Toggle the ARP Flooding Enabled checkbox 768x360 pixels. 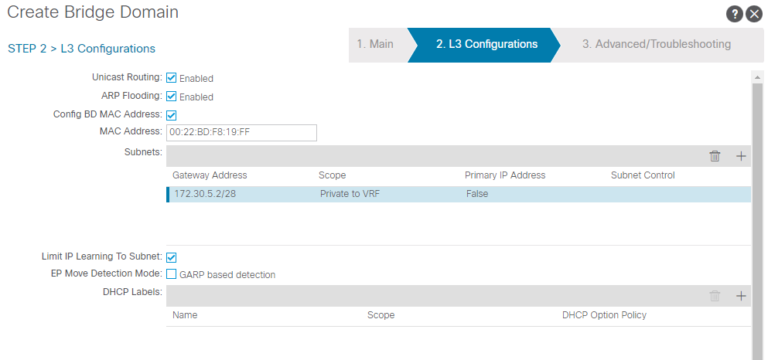pyautogui.click(x=171, y=96)
